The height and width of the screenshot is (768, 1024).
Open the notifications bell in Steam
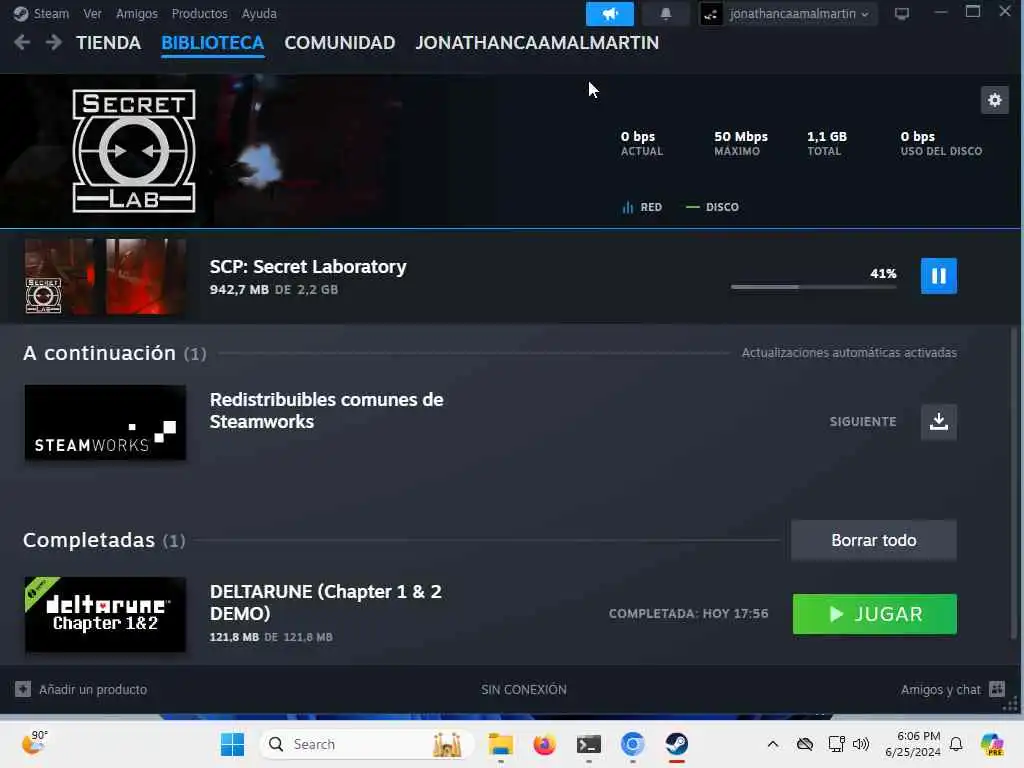point(665,14)
